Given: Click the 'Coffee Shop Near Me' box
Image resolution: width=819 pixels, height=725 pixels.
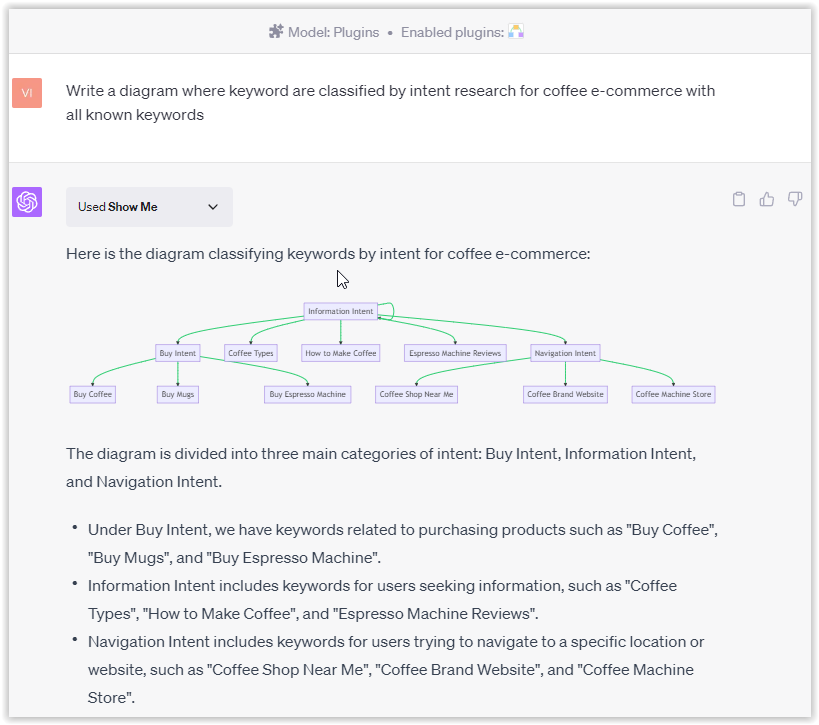Looking at the screenshot, I should (x=416, y=394).
